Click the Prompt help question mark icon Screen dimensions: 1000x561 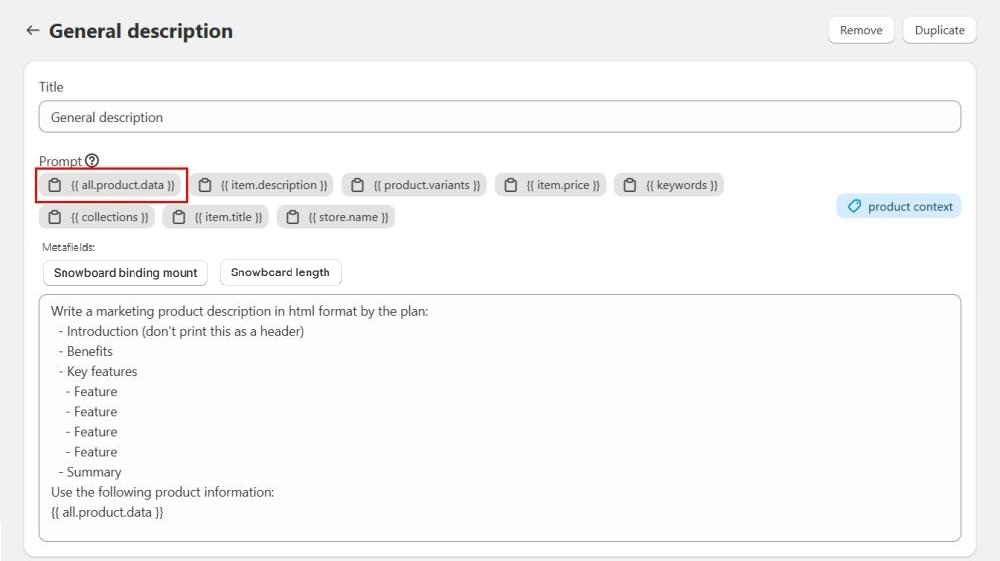point(92,160)
